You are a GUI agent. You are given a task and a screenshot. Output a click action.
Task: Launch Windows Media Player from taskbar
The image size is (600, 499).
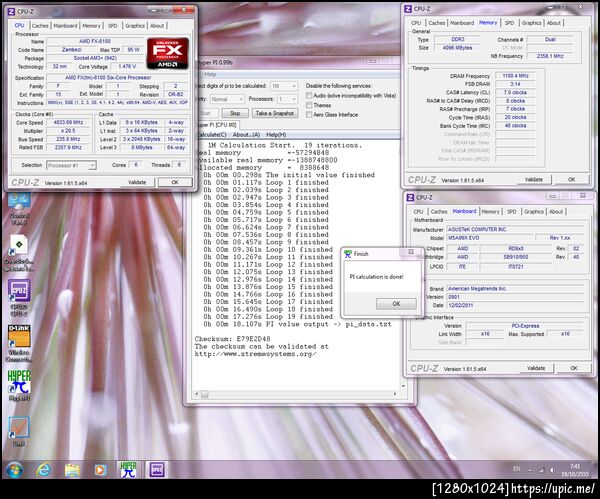[100, 470]
